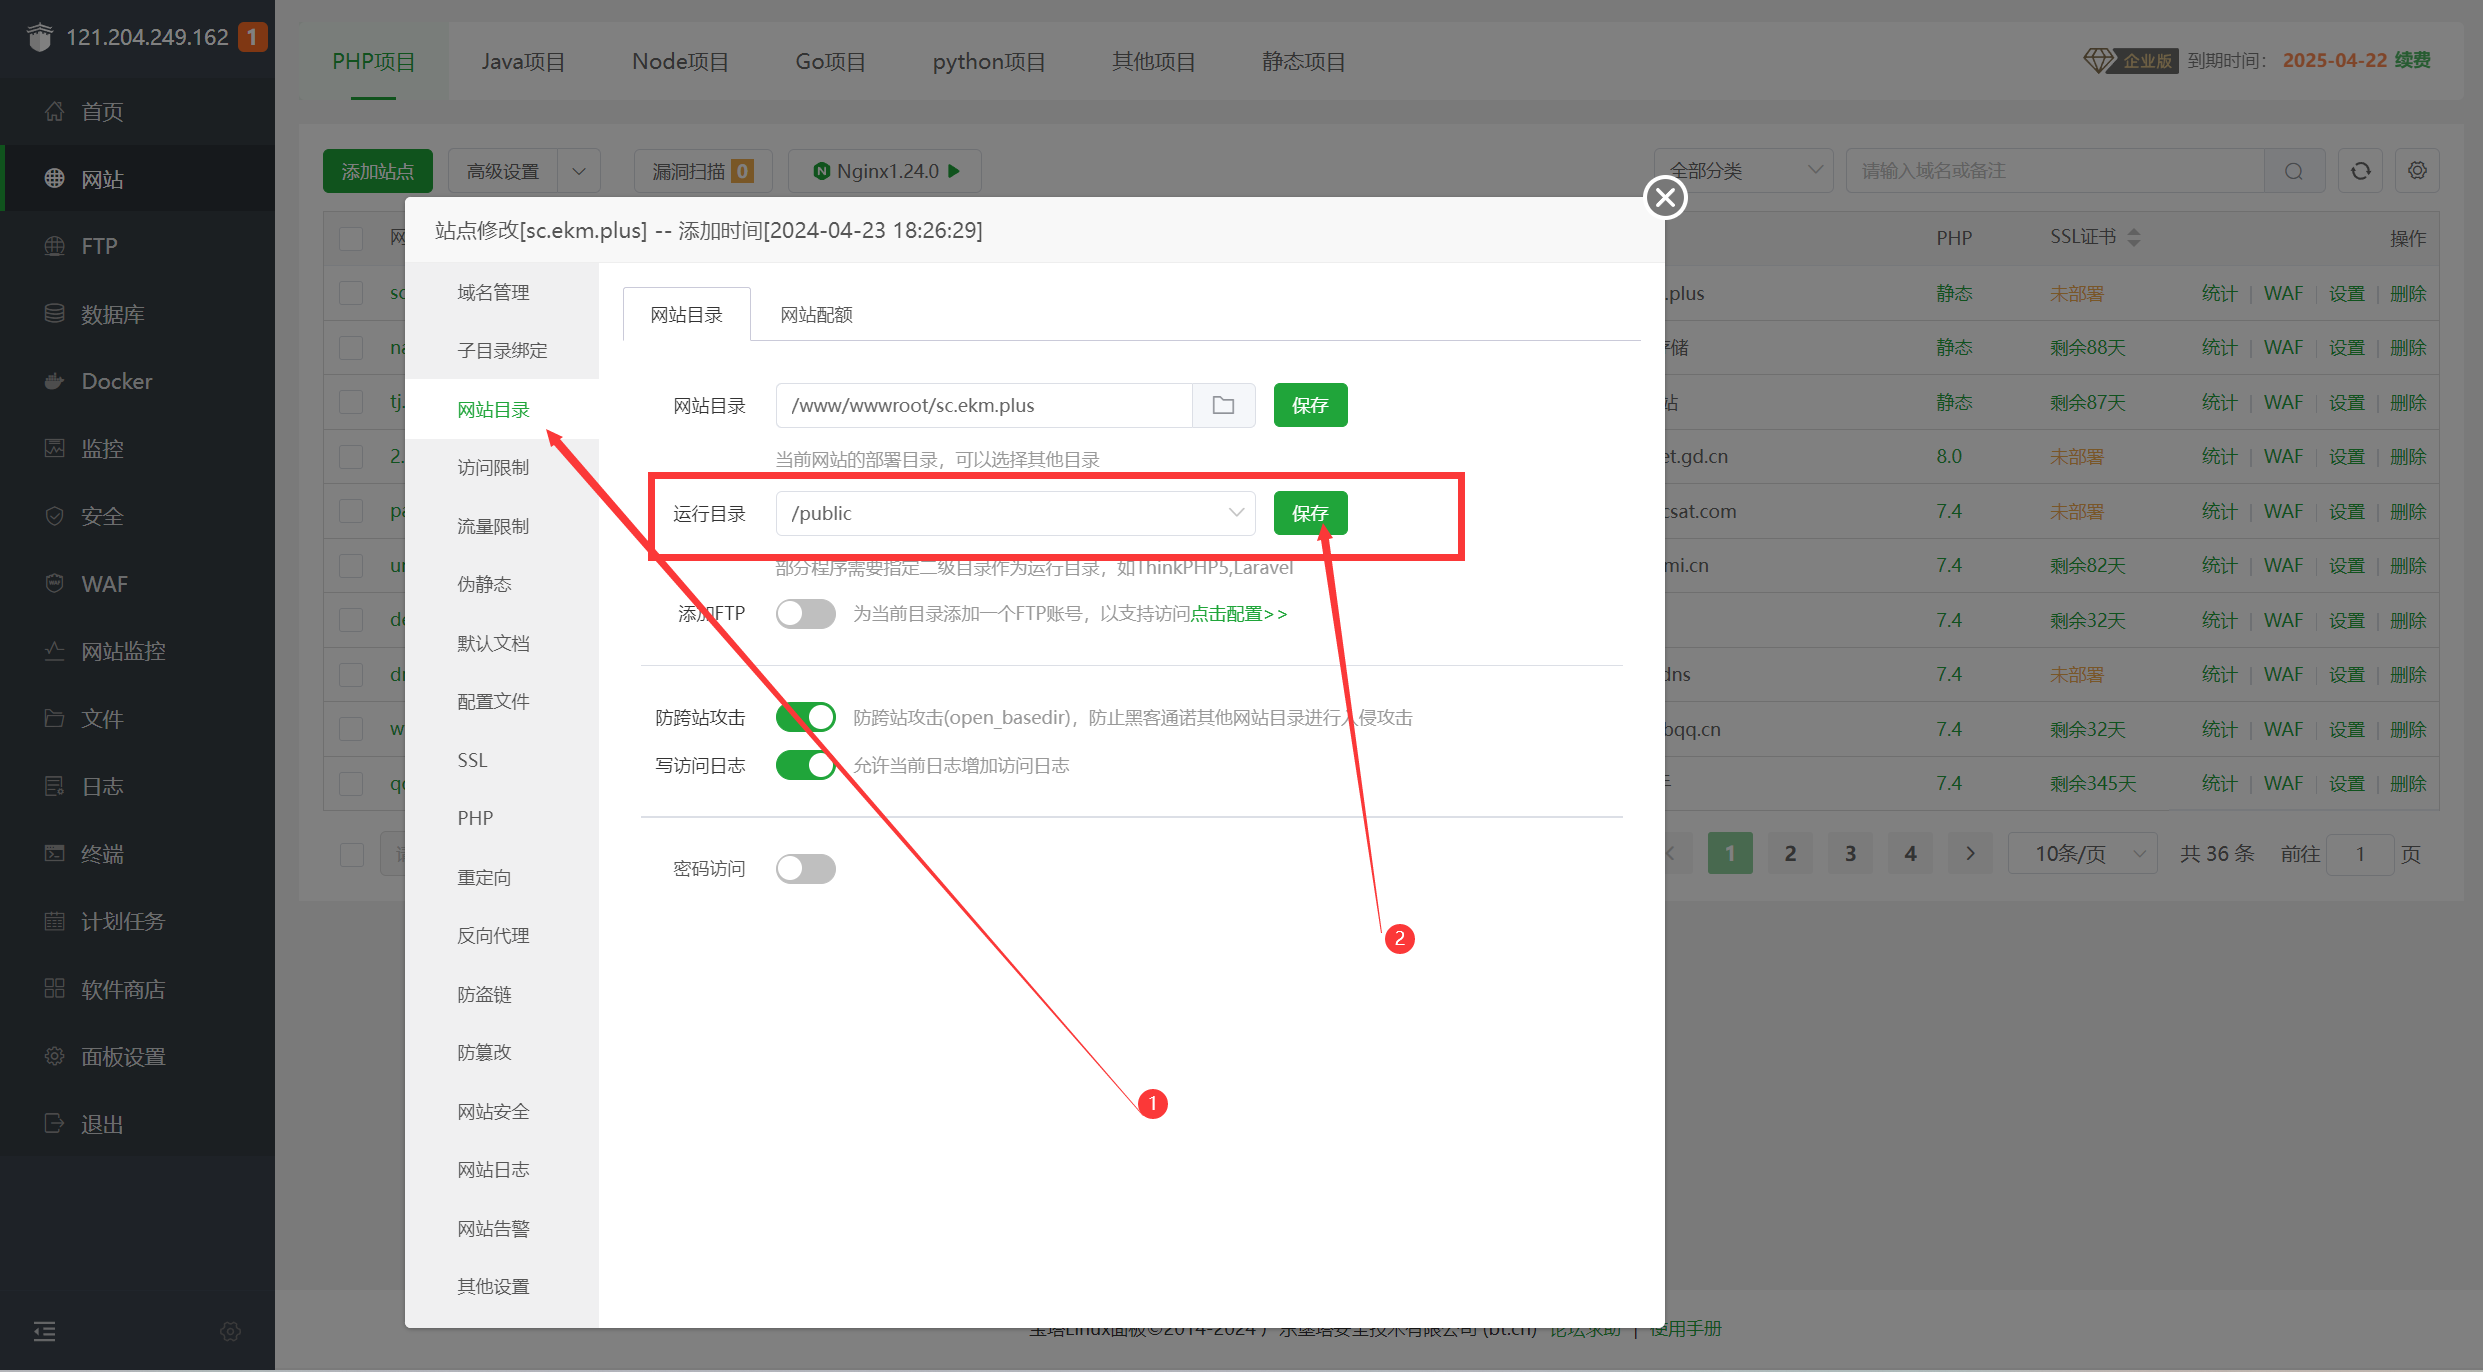Check the checkbox of the .plus site row
Viewport: 2483px width, 1372px height.
tap(351, 293)
